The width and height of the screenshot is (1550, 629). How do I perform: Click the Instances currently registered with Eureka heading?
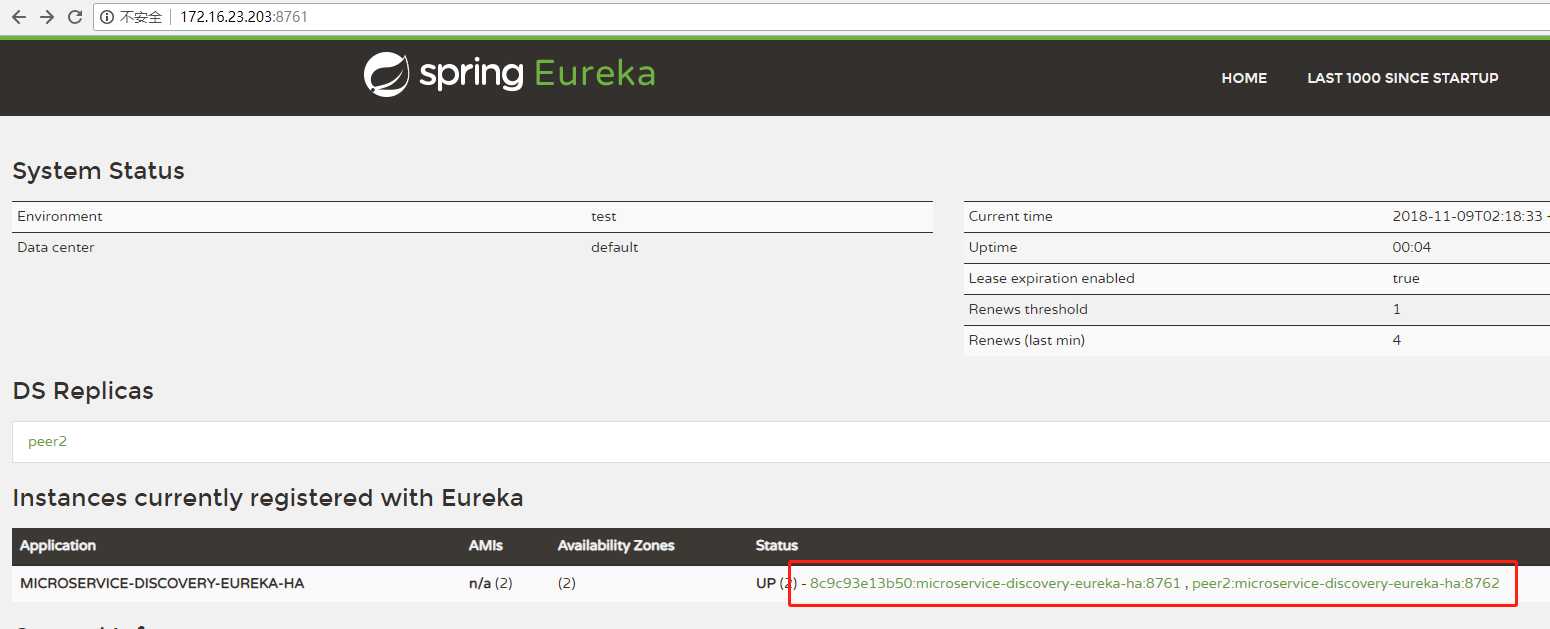click(x=268, y=498)
